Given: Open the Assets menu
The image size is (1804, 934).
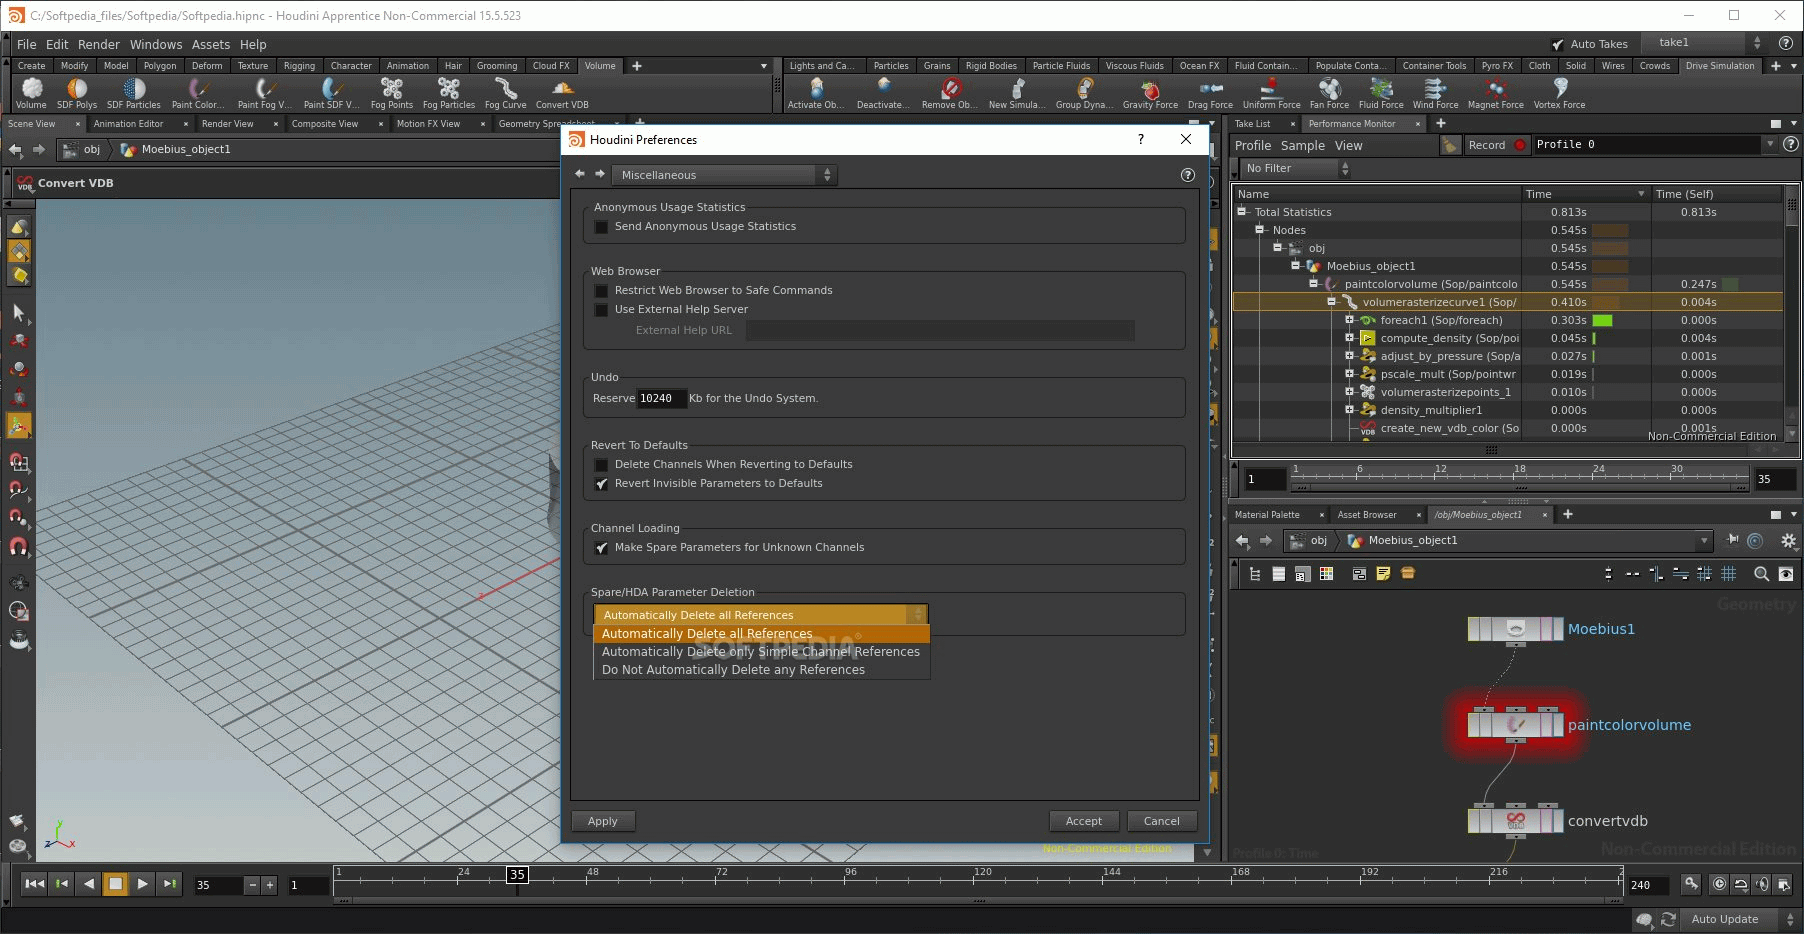Looking at the screenshot, I should [211, 45].
